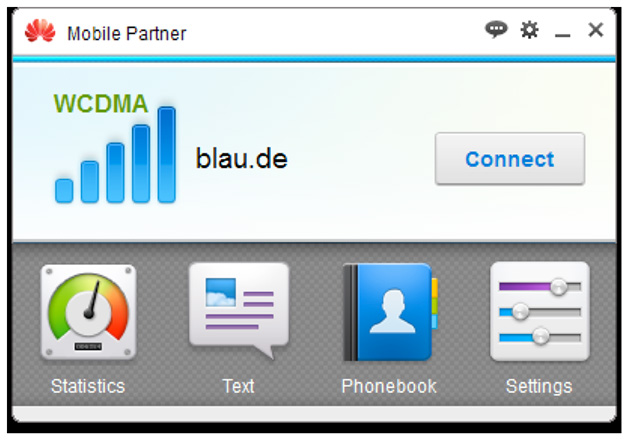Minimize the Mobile Partner window
The width and height of the screenshot is (630, 441).
coord(562,32)
